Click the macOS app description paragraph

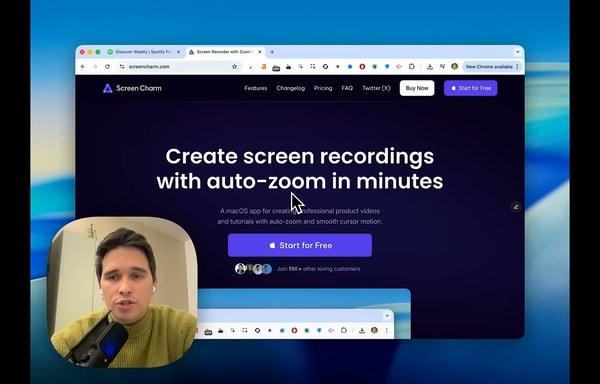point(300,216)
